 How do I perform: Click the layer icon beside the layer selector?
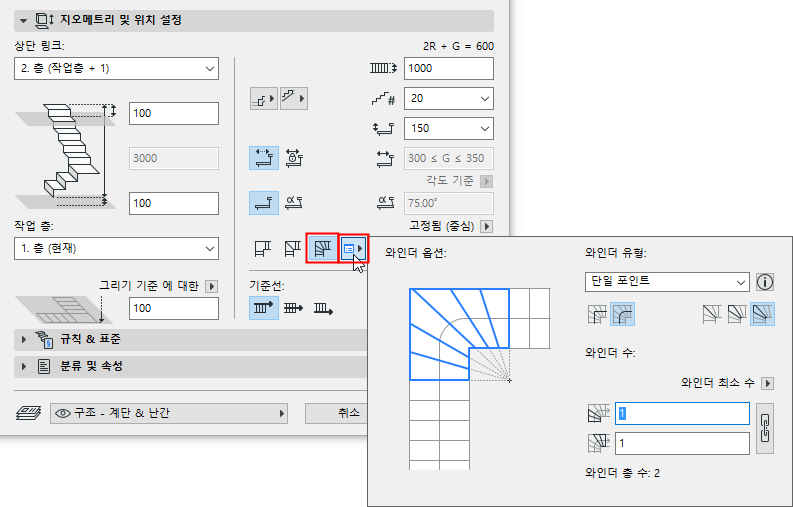click(x=28, y=413)
